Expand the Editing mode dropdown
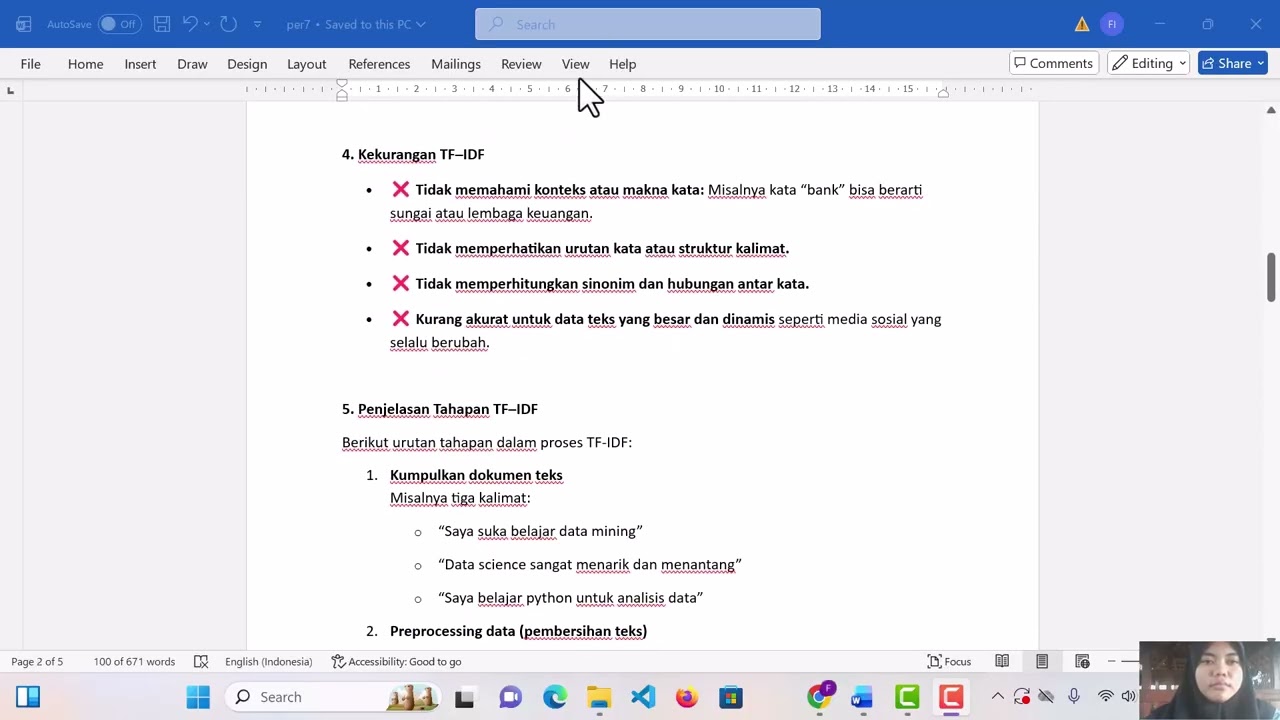The height and width of the screenshot is (720, 1280). pyautogui.click(x=1148, y=64)
